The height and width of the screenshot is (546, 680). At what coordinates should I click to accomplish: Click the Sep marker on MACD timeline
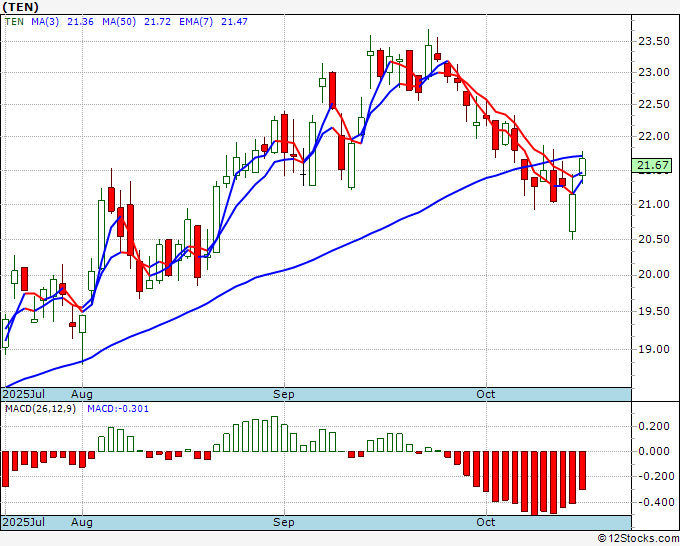pos(284,522)
